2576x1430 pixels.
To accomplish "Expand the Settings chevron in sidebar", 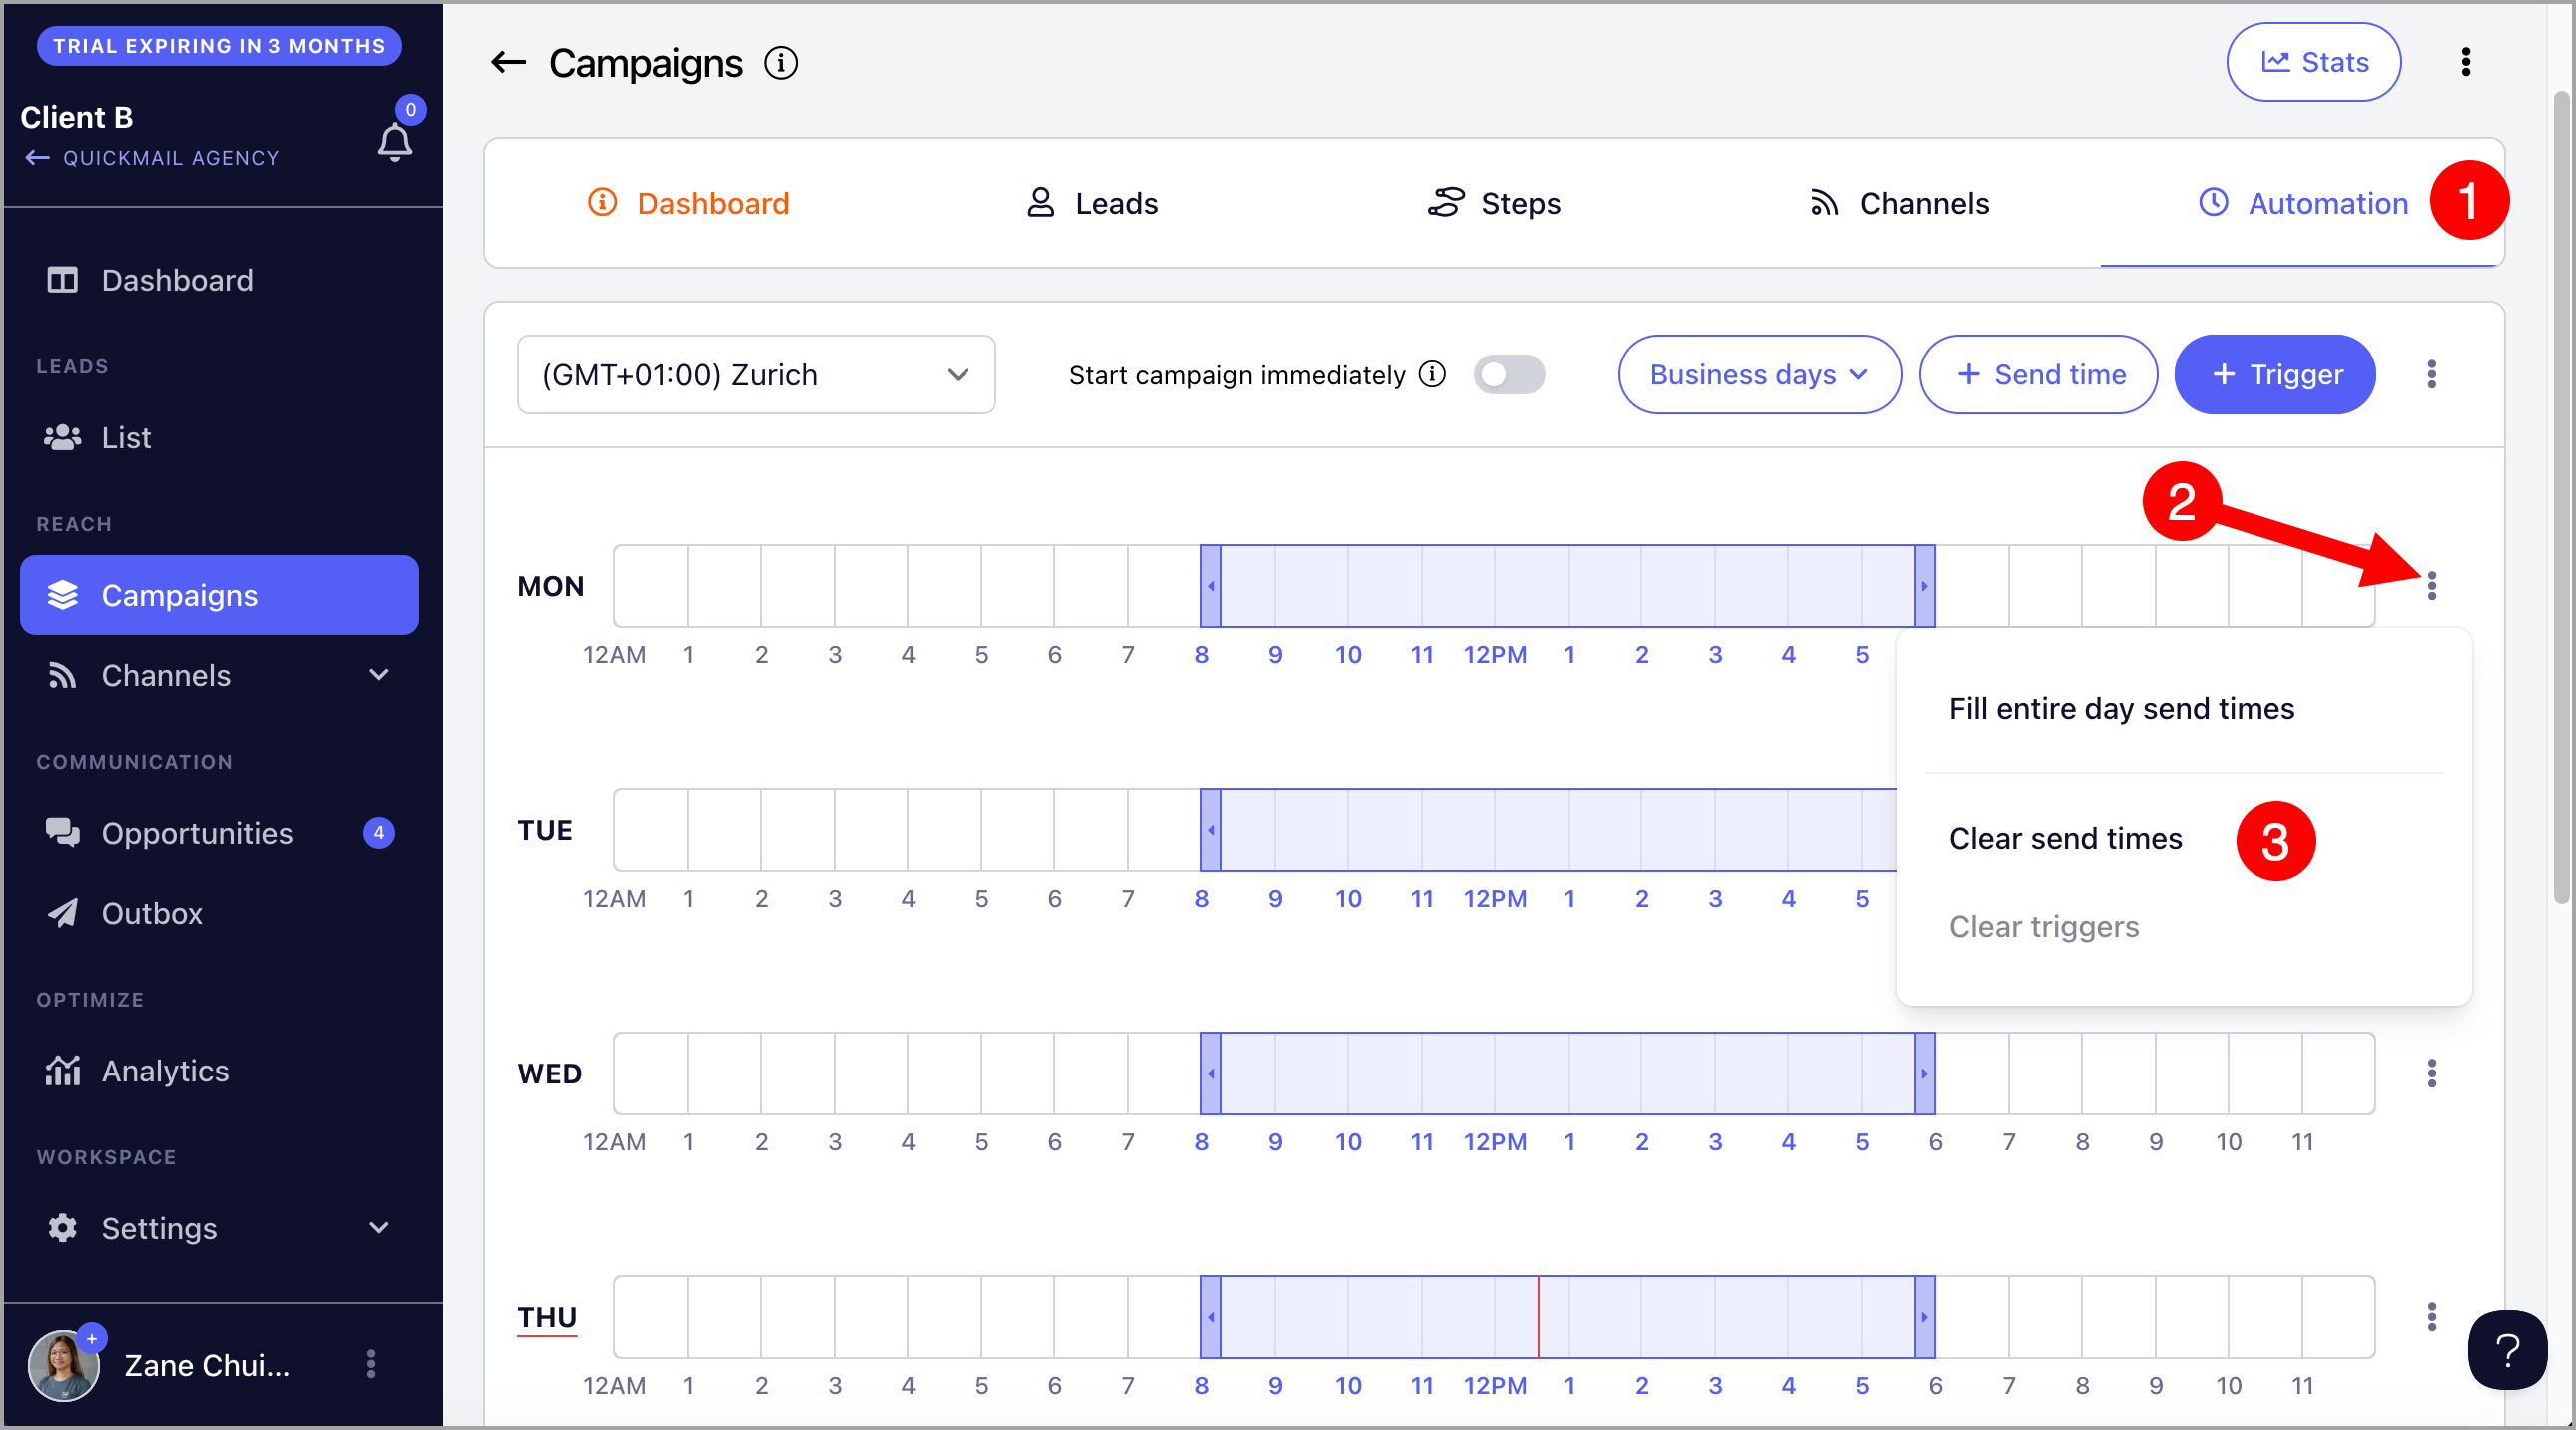I will [x=379, y=1228].
